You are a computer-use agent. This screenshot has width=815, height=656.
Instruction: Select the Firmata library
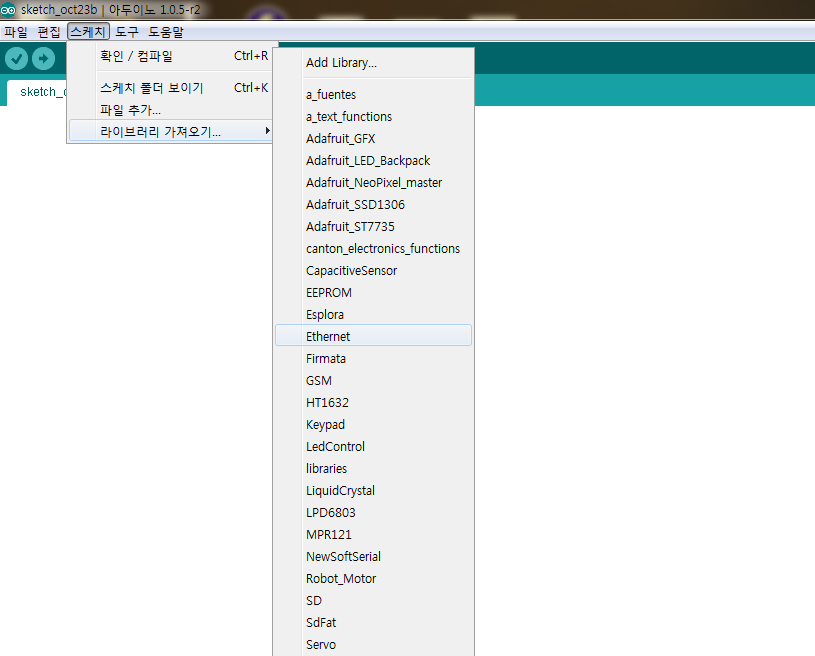pyautogui.click(x=373, y=359)
